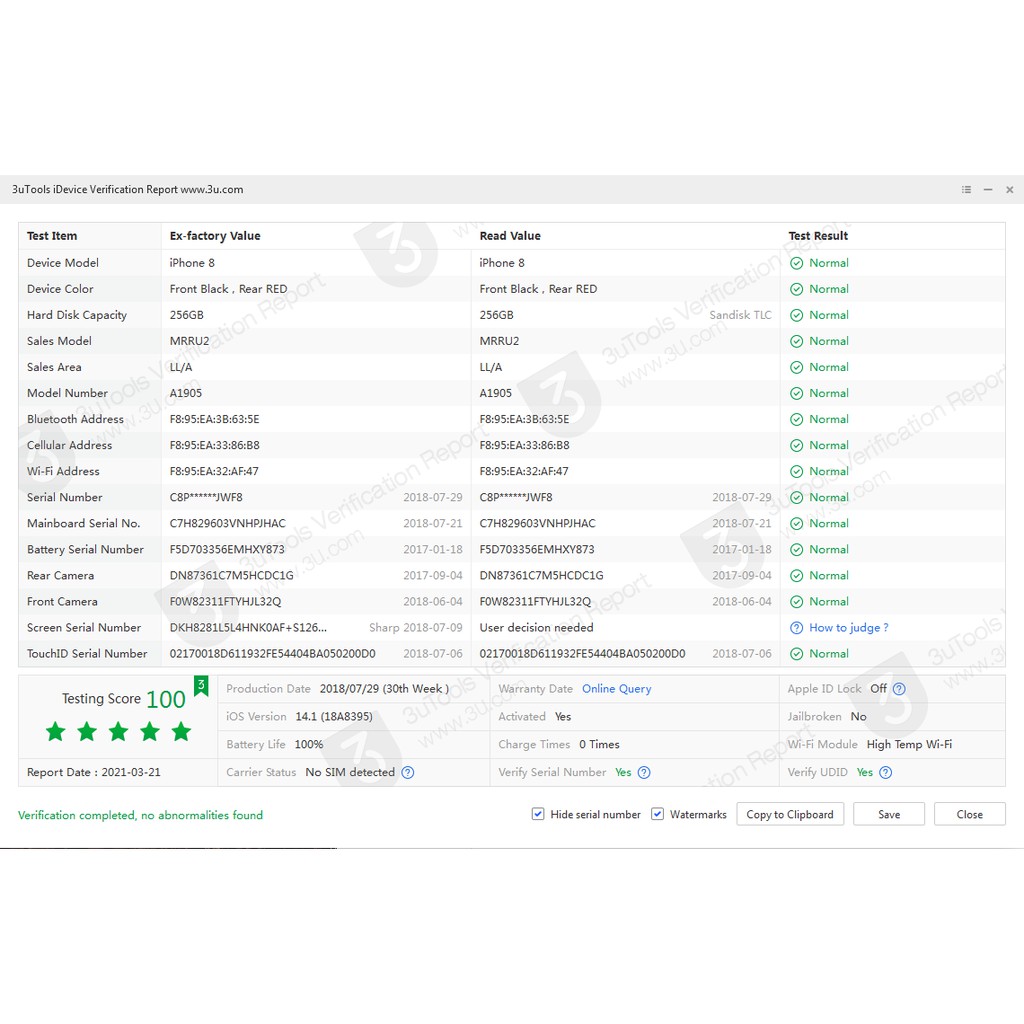Open the How to judge link

pos(848,628)
